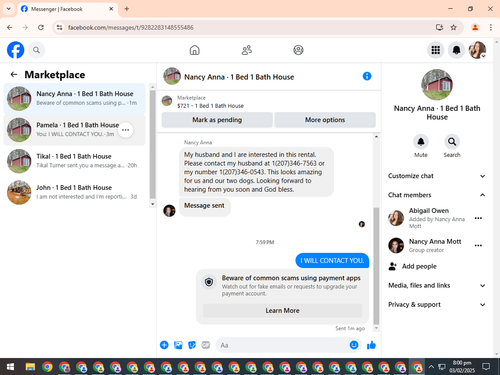Screen dimensions: 500x375
Task: Open options for Abigail Owen member
Action: click(x=478, y=218)
